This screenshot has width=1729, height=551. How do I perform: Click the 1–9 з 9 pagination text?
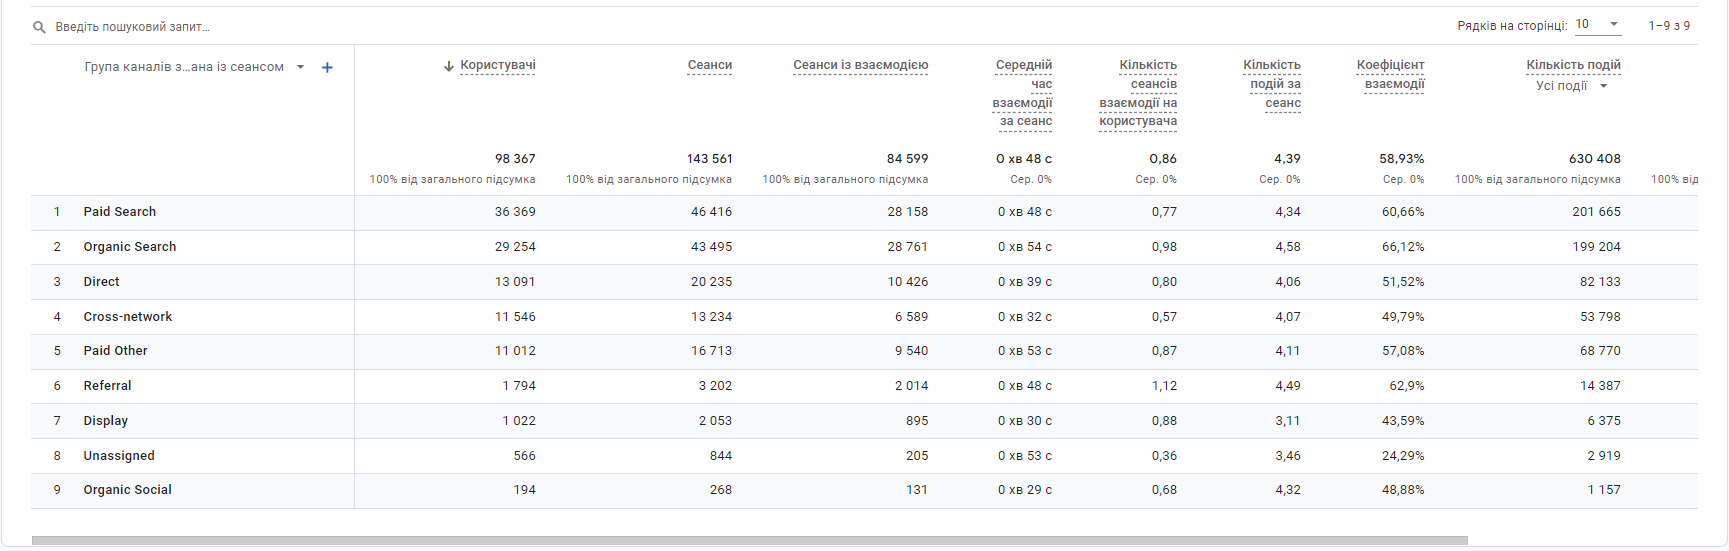click(x=1669, y=26)
